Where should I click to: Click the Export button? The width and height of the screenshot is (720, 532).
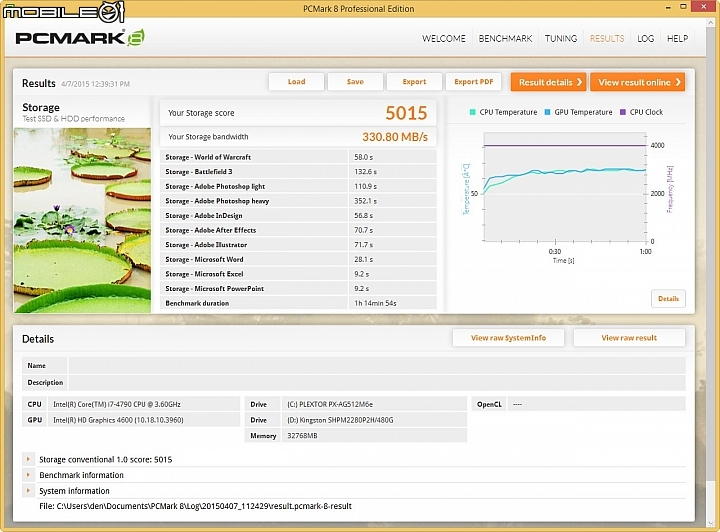pos(414,82)
